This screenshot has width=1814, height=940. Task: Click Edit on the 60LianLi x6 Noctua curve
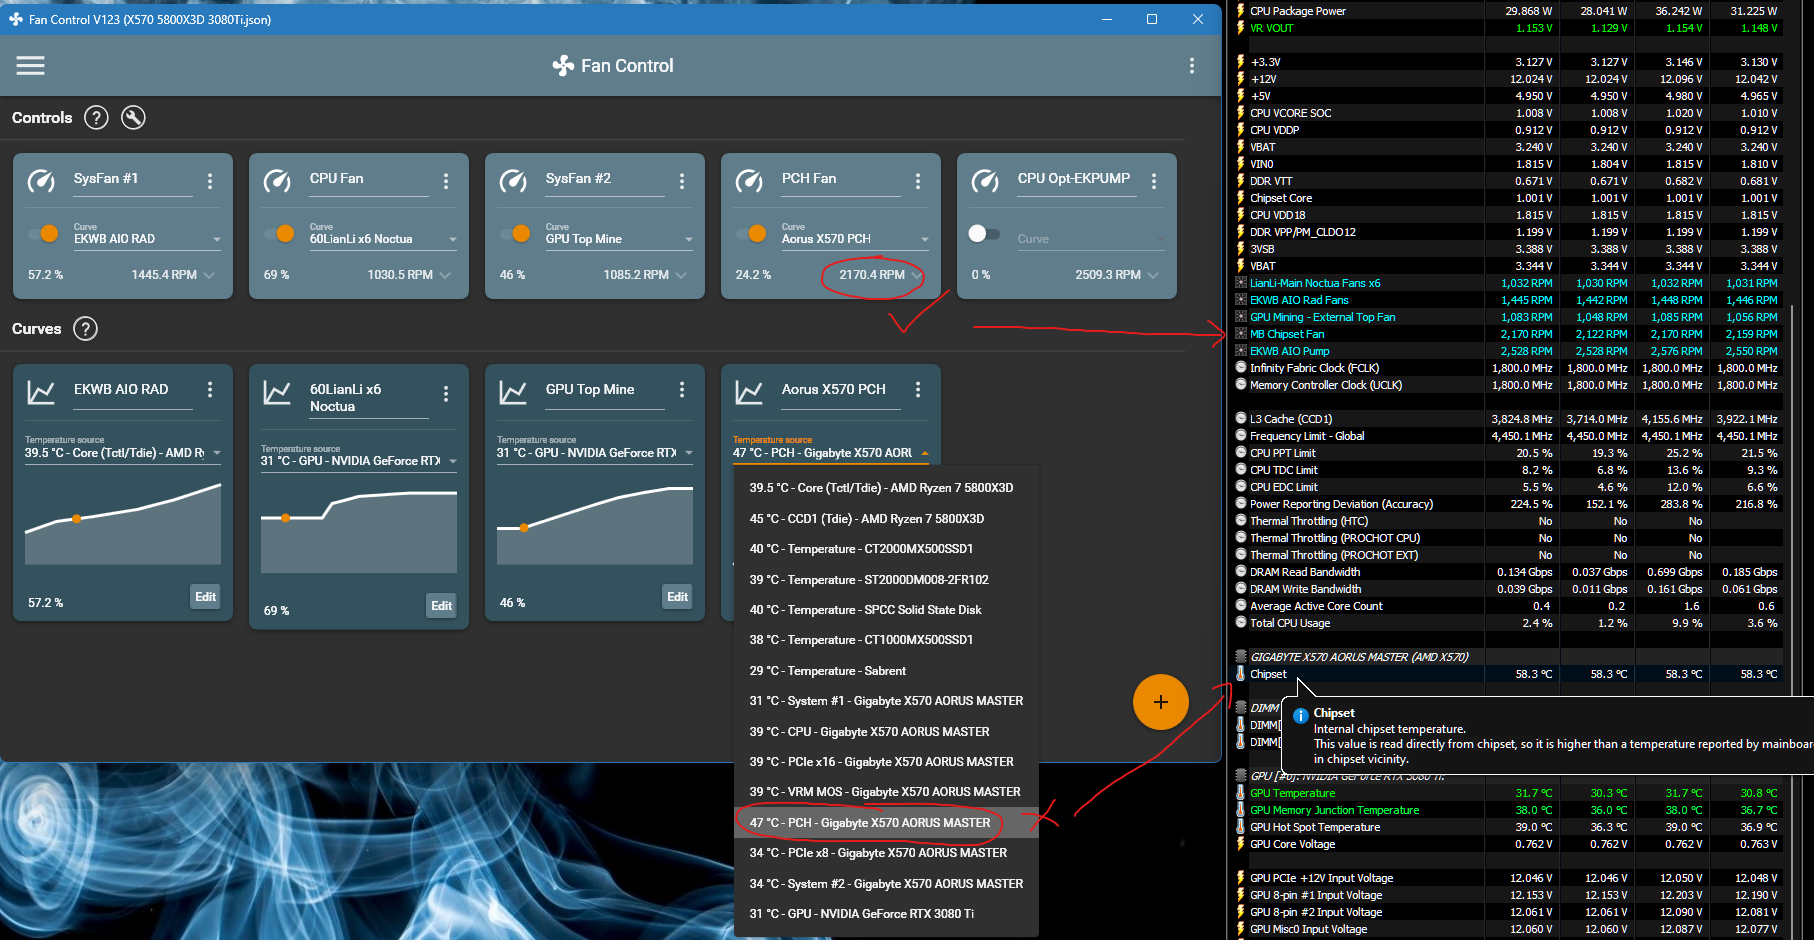tap(441, 605)
